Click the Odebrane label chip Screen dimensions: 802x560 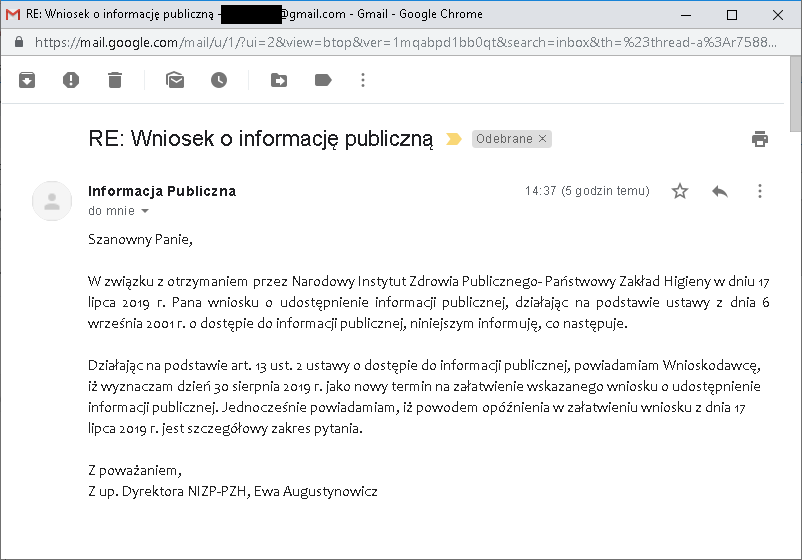click(505, 139)
